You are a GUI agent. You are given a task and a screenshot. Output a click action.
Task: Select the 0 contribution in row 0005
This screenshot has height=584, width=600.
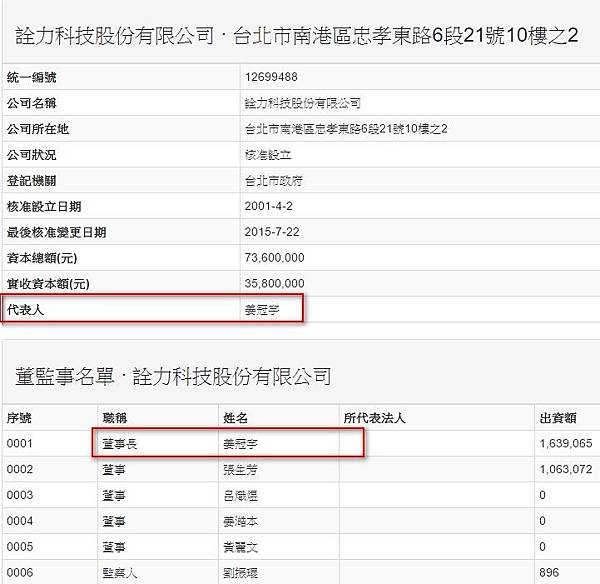pos(543,547)
